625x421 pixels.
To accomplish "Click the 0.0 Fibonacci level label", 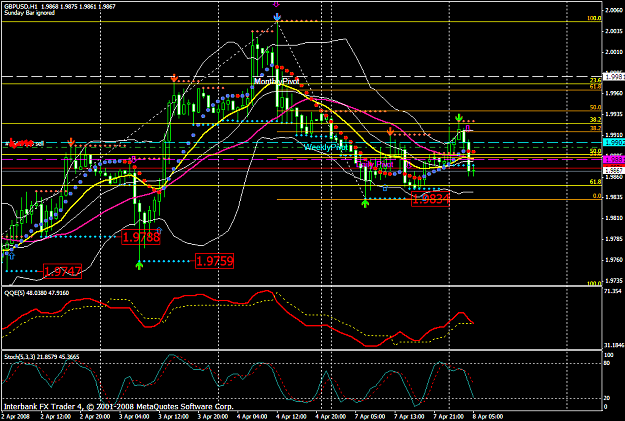I will [x=597, y=196].
